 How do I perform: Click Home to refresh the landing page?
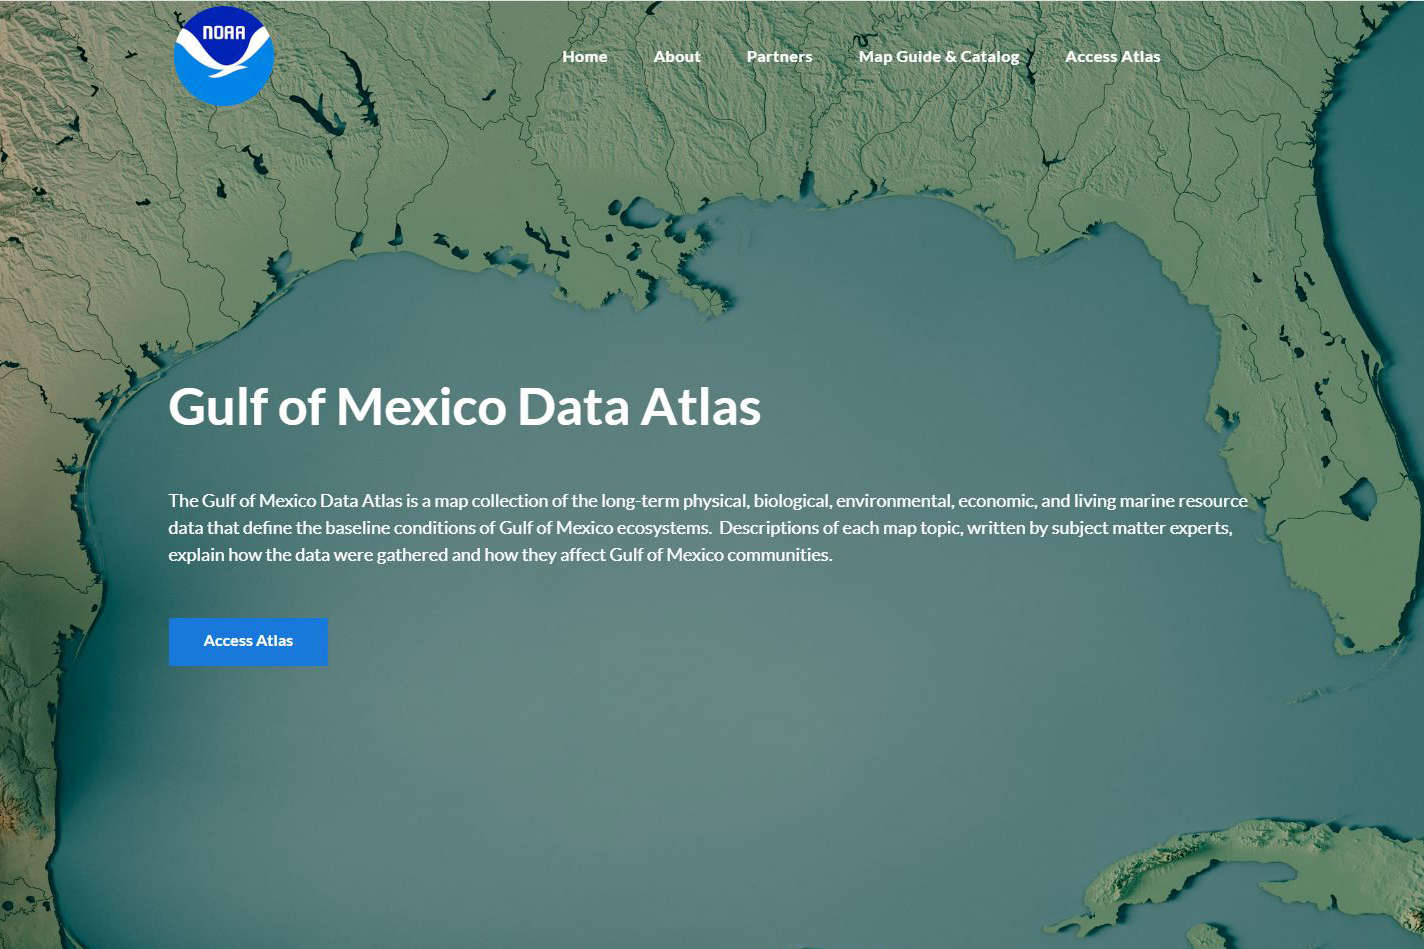tap(585, 57)
